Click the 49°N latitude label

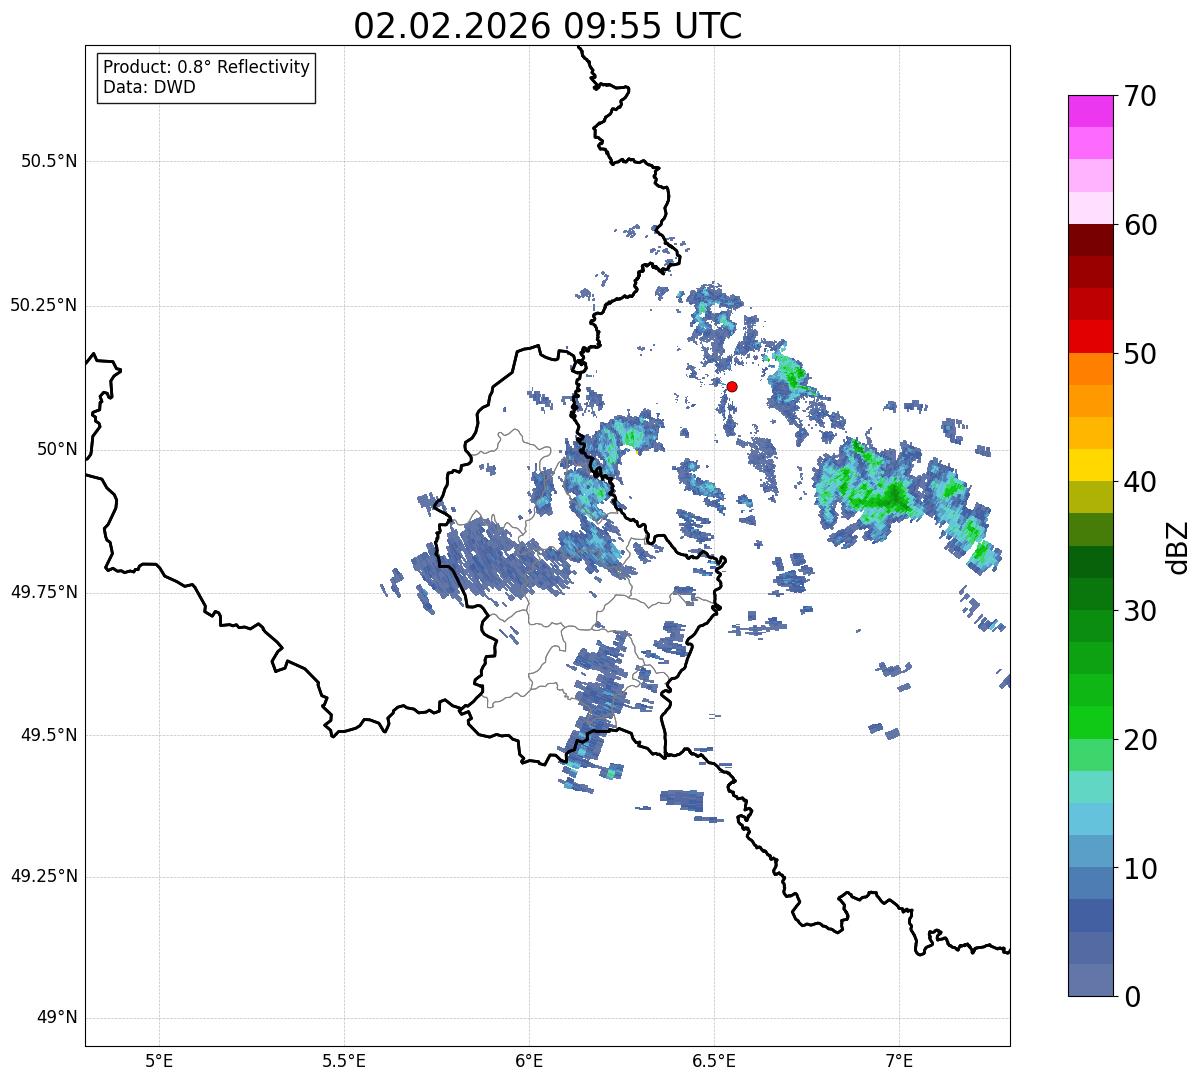tap(58, 1018)
